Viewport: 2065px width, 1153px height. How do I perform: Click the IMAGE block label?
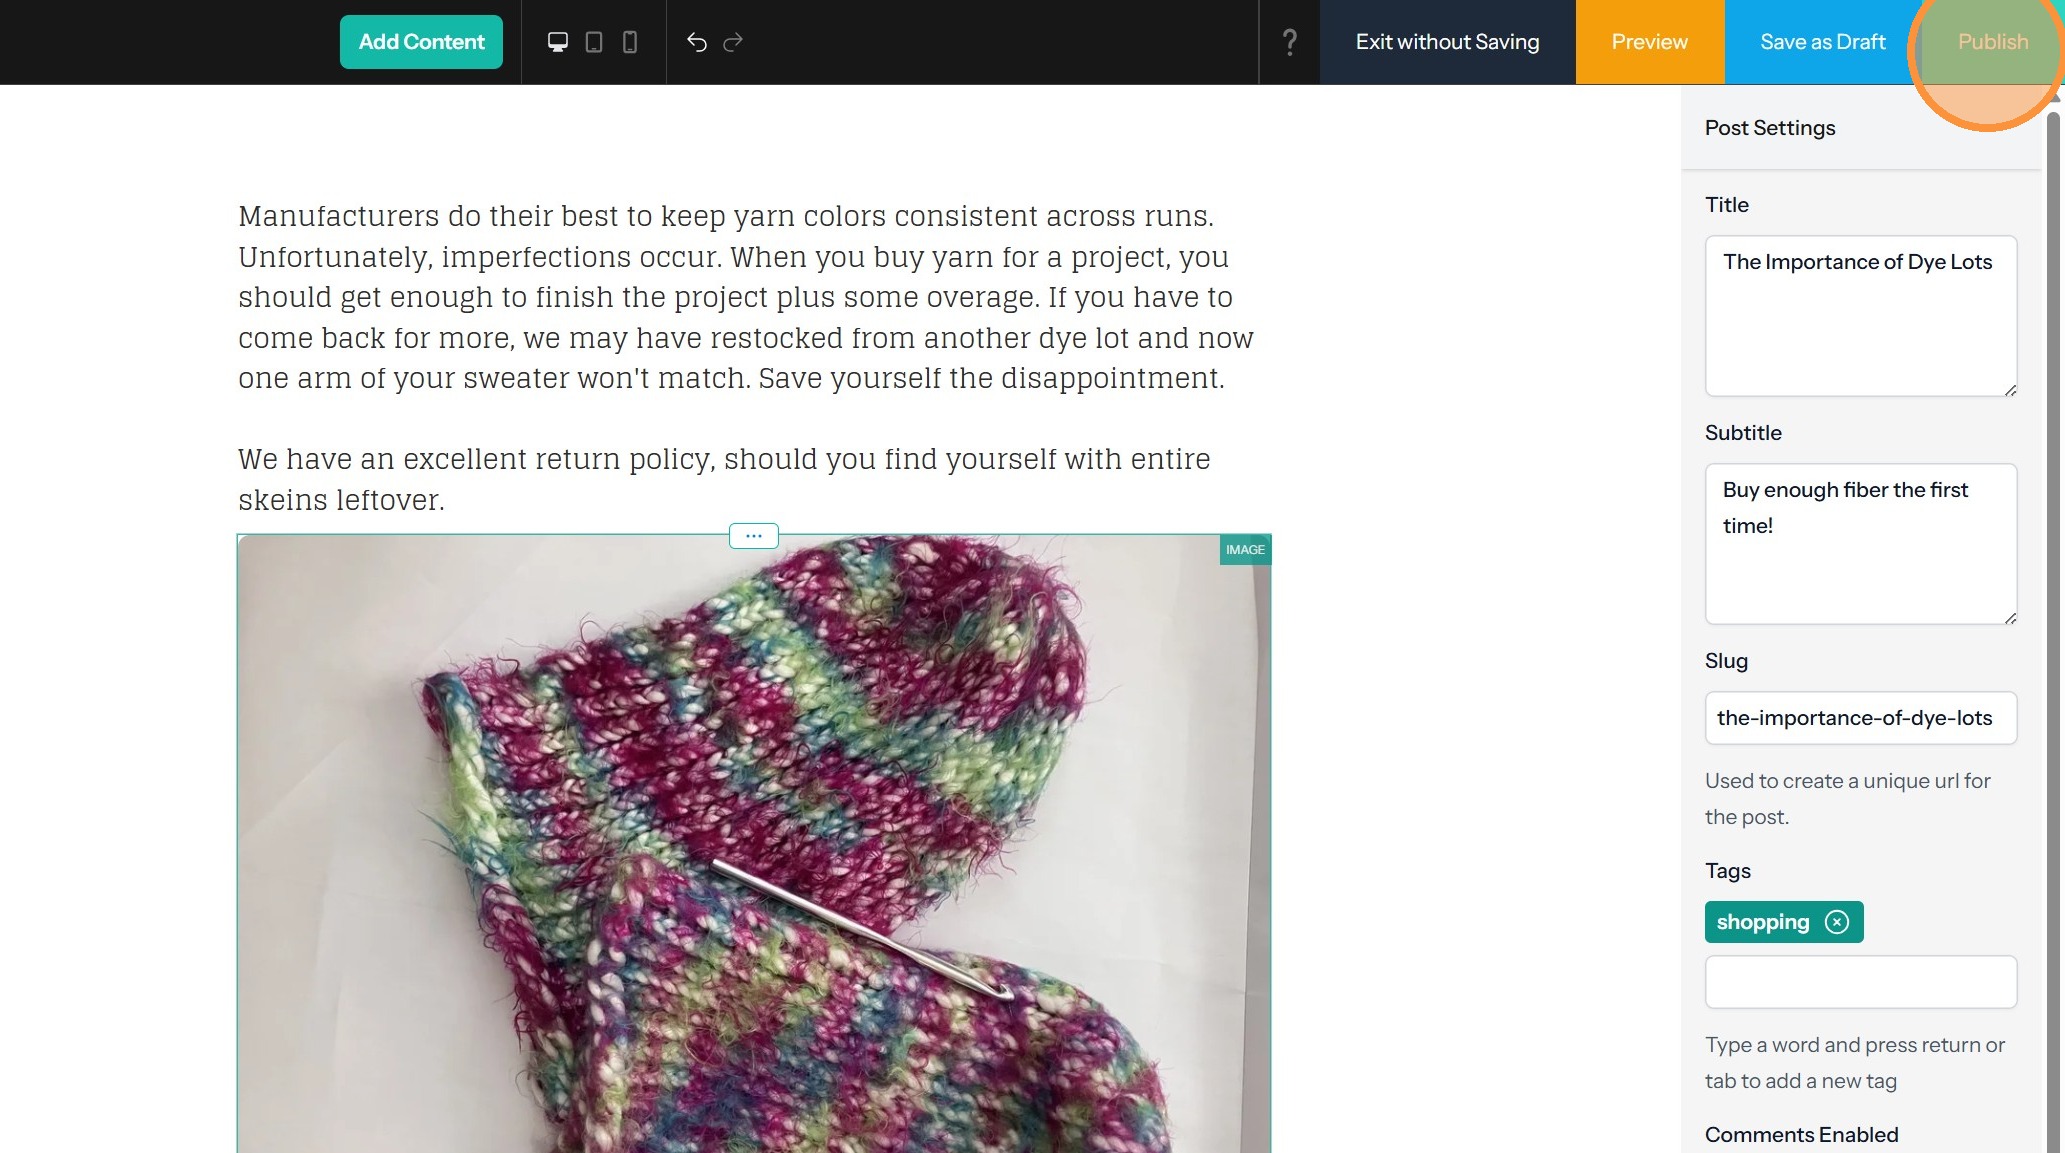[1245, 550]
